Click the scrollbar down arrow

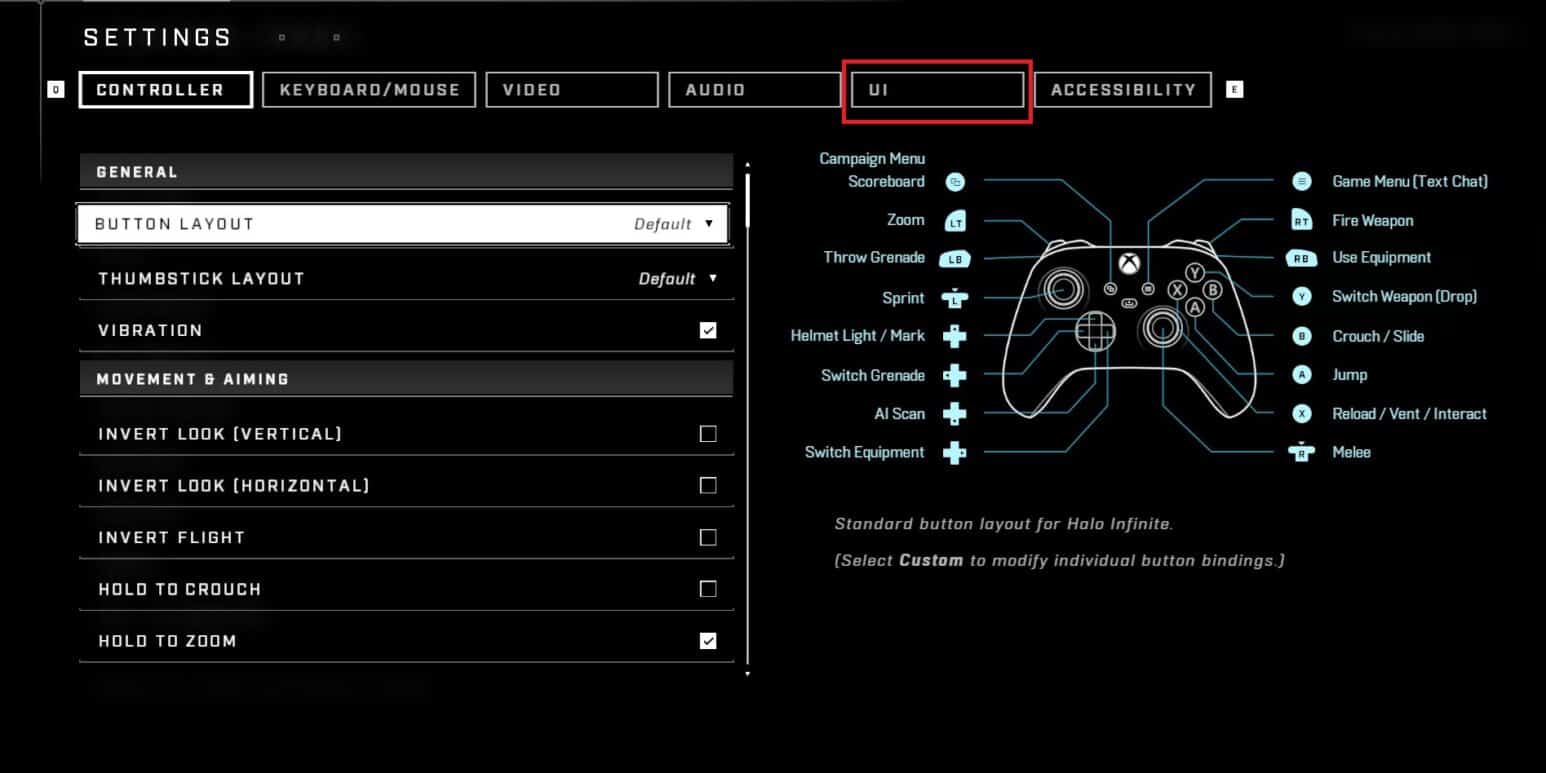pyautogui.click(x=747, y=674)
